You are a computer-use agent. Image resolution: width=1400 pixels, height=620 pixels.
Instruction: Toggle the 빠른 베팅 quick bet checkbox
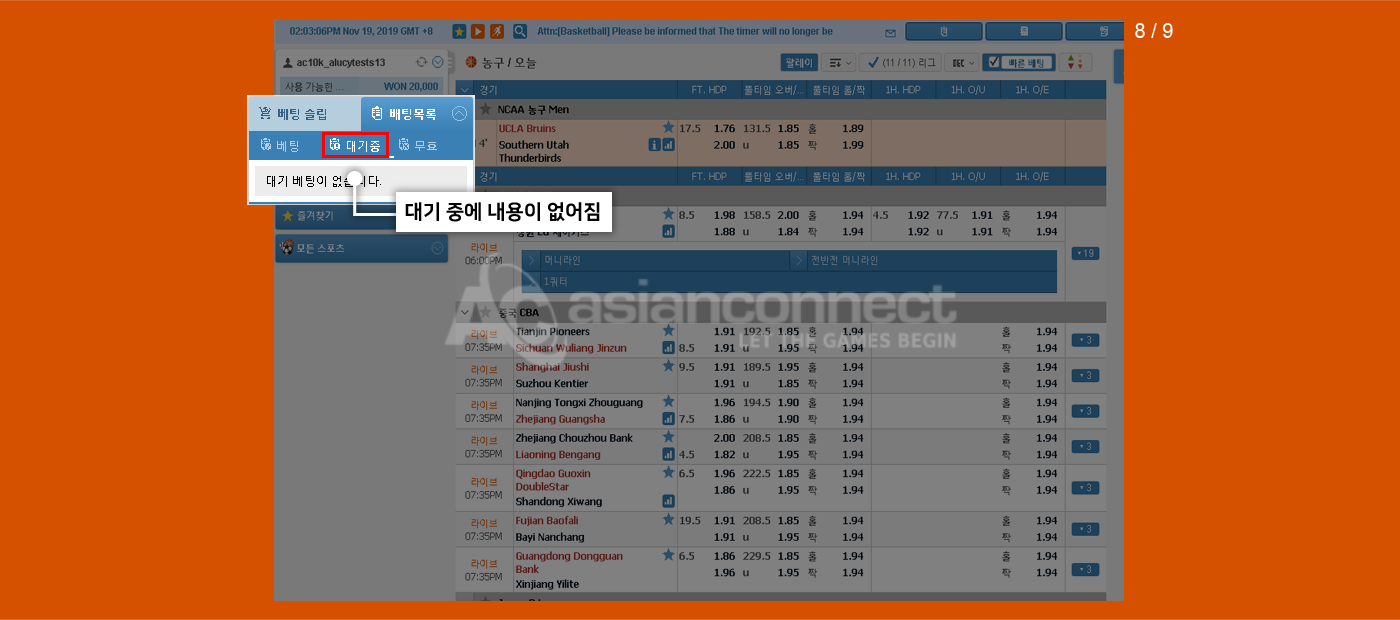point(993,62)
